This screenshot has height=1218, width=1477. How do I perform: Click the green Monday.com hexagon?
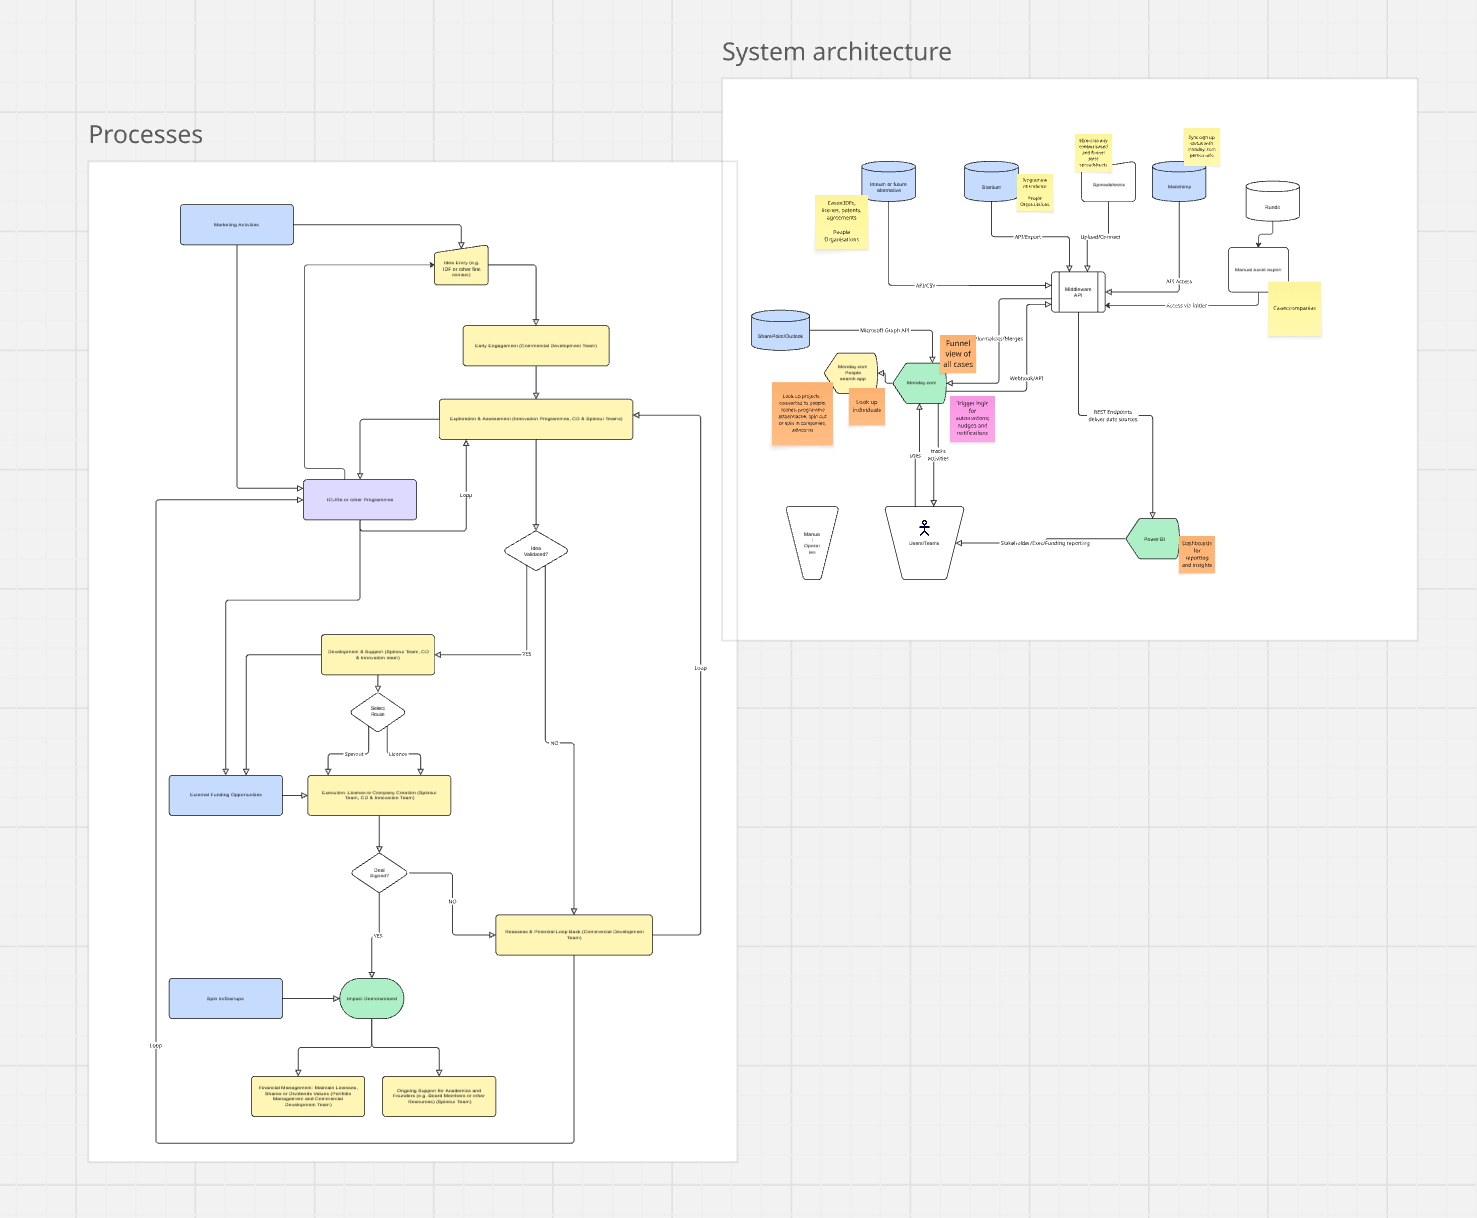coord(921,383)
